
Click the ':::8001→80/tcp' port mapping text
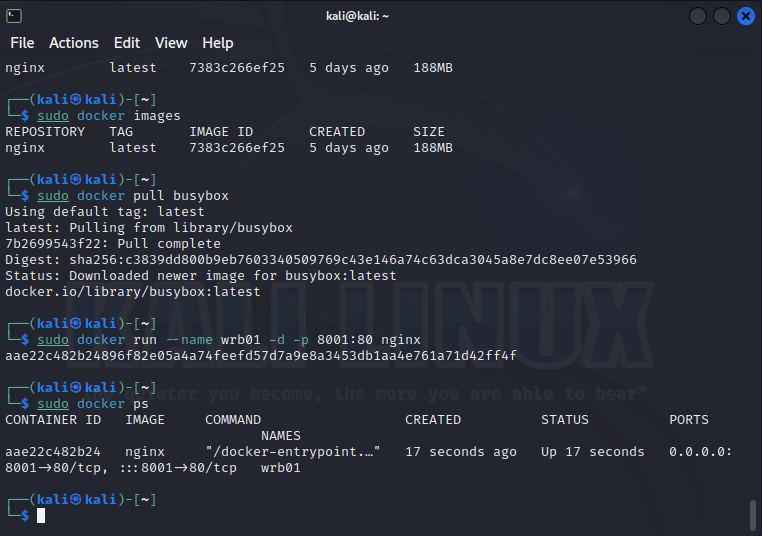(x=177, y=468)
